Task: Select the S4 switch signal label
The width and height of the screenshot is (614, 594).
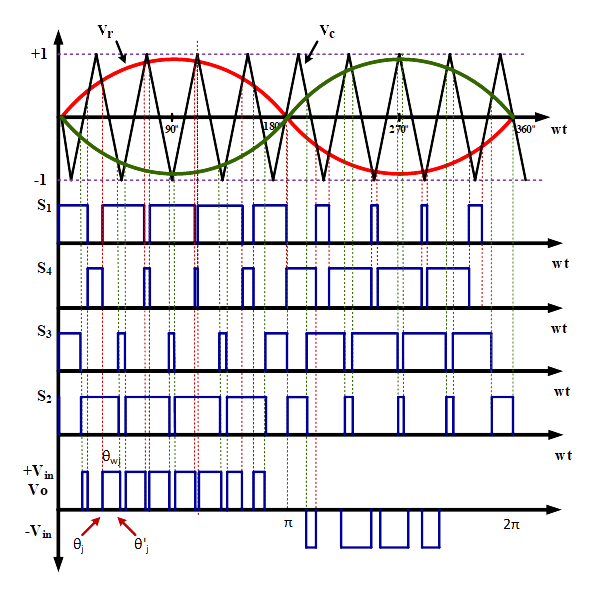Action: point(44,269)
